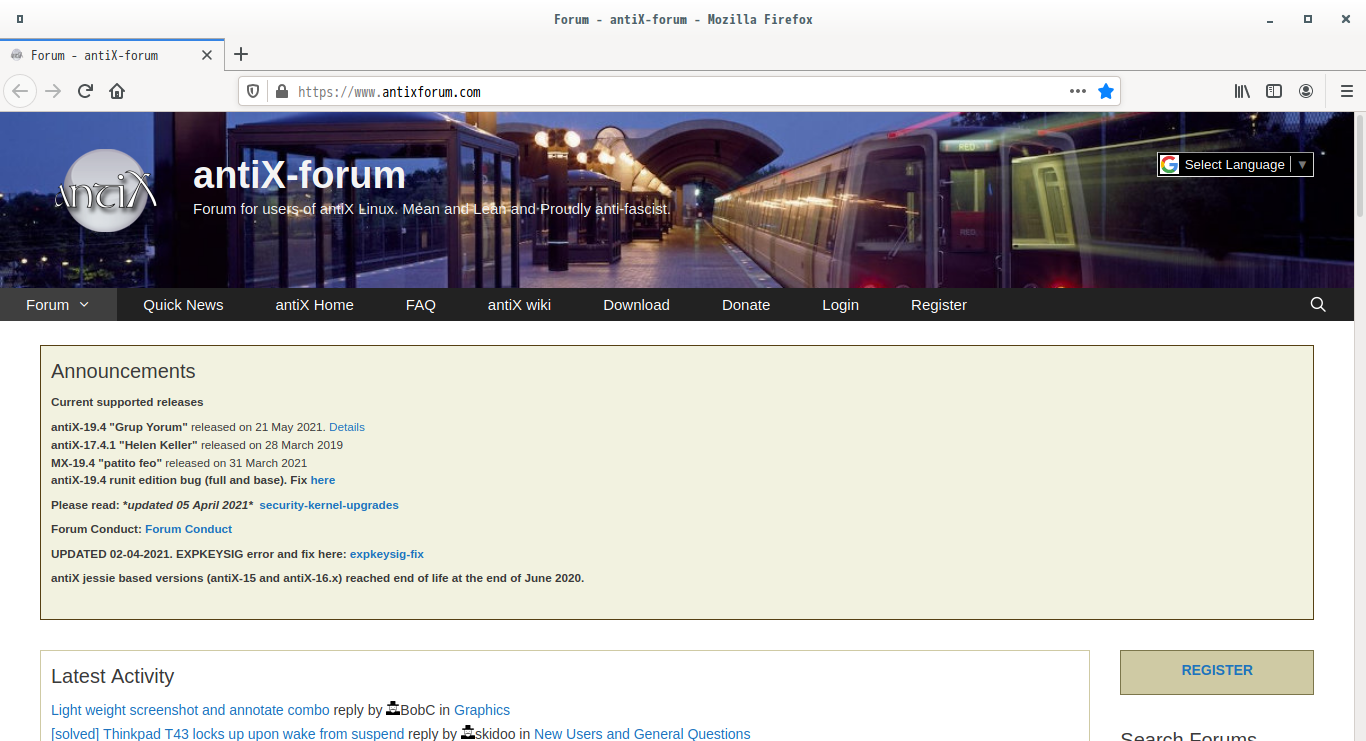Open a new tab with plus button

(x=241, y=55)
